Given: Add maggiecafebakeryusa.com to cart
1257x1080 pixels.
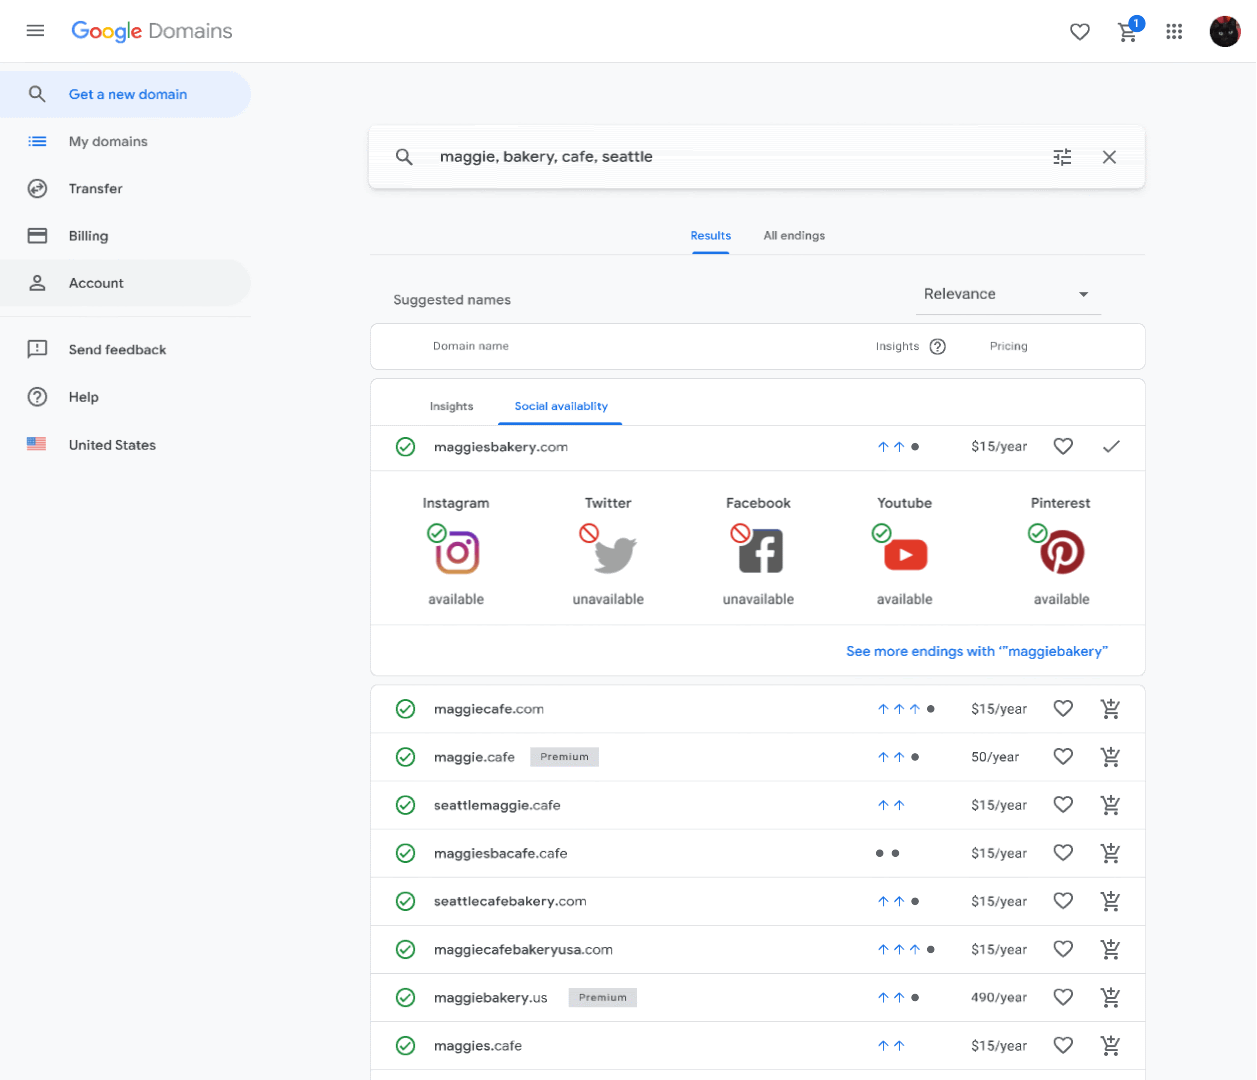Looking at the screenshot, I should (x=1110, y=949).
